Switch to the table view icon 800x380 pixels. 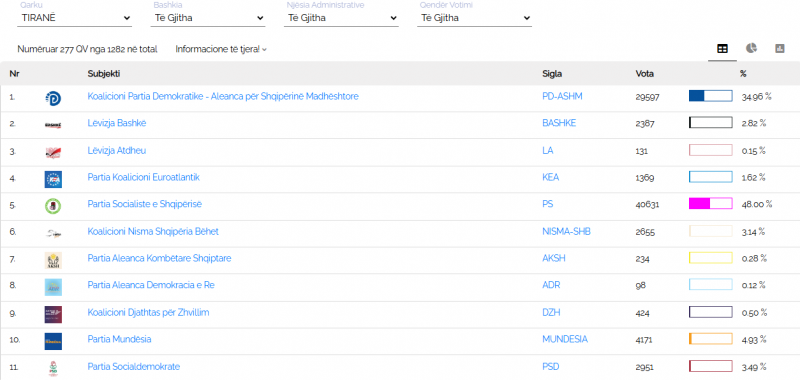pyautogui.click(x=722, y=49)
